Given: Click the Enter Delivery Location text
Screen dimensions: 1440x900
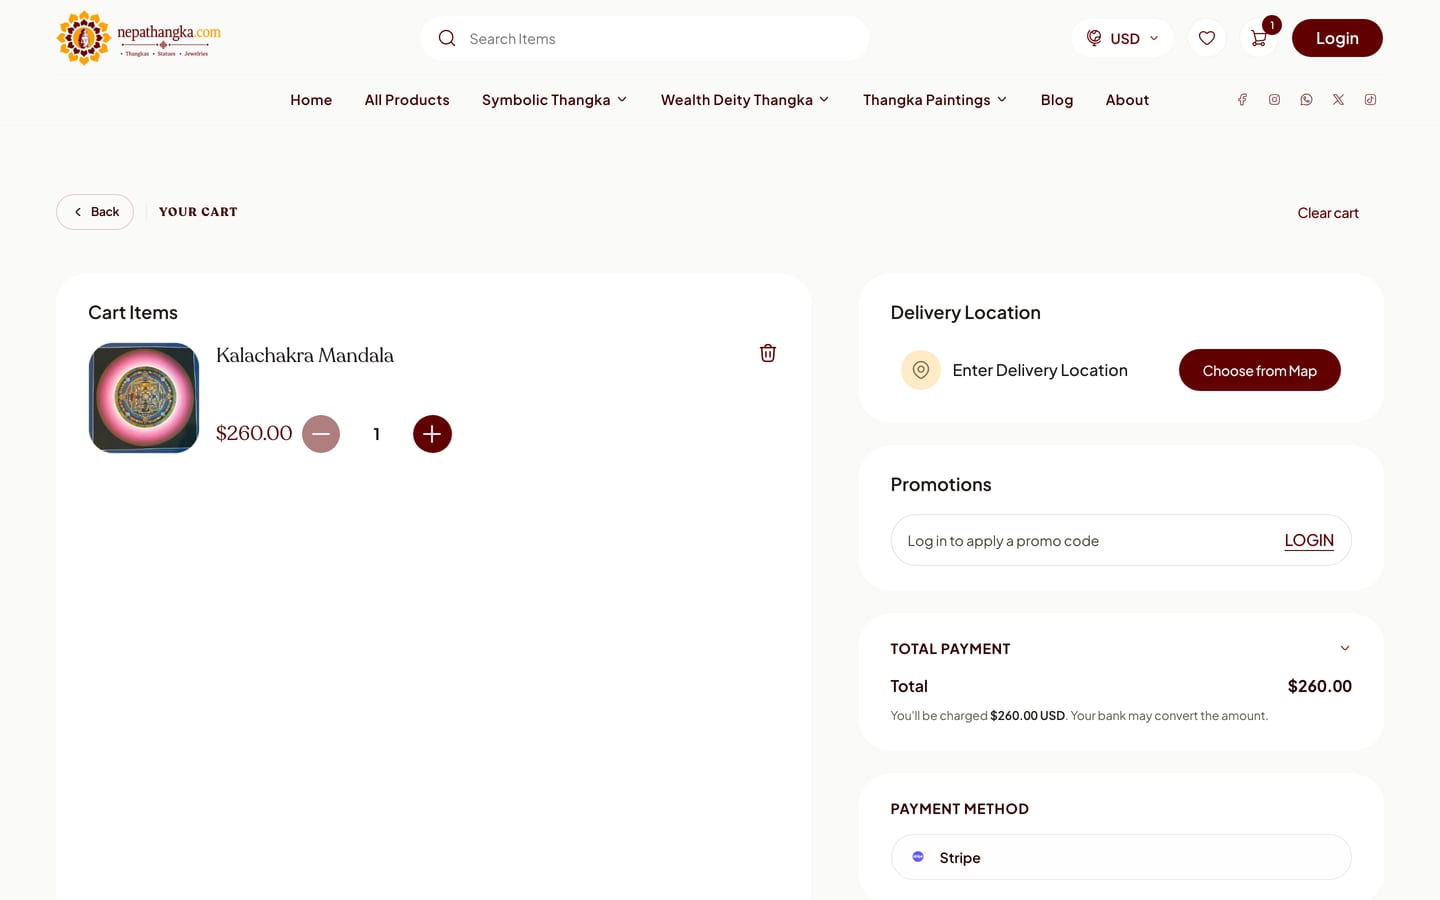Looking at the screenshot, I should (1040, 370).
